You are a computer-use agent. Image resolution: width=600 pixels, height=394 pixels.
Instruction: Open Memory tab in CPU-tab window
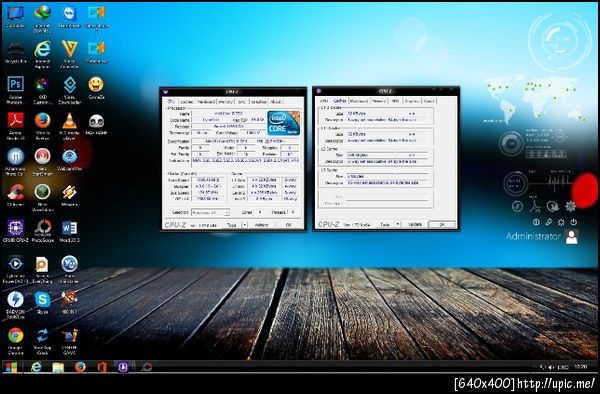225,102
